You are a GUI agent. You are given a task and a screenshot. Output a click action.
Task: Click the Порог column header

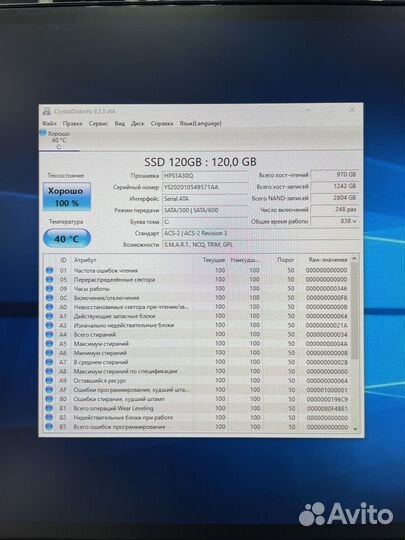tap(285, 260)
